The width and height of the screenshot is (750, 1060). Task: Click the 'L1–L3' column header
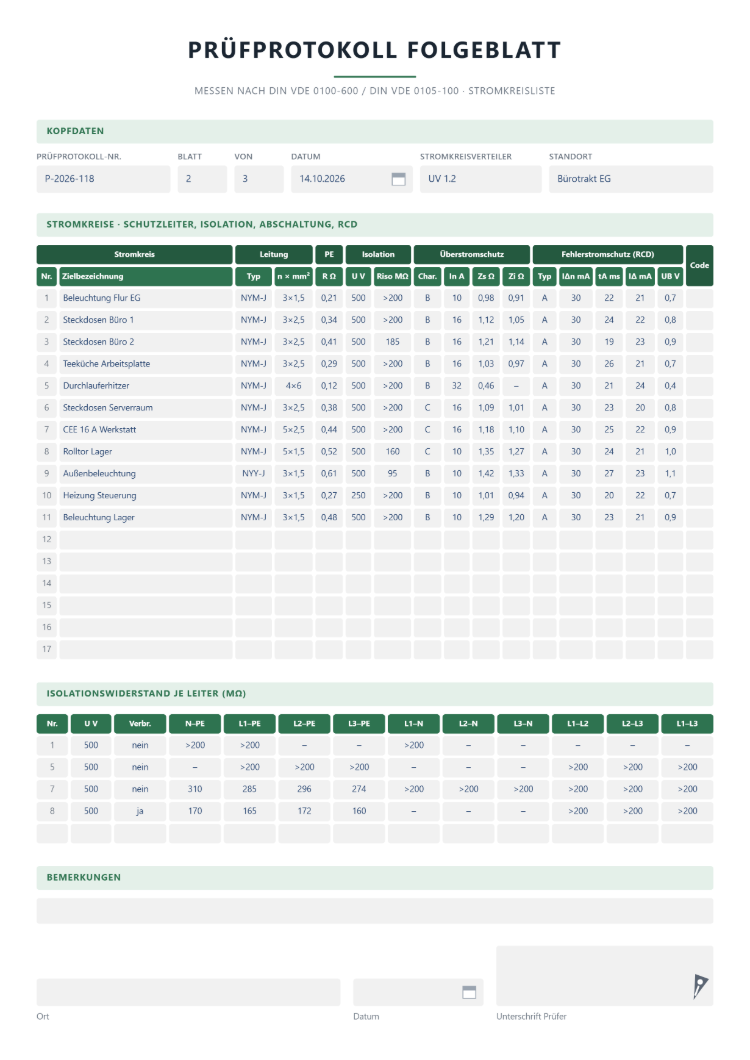(x=687, y=724)
